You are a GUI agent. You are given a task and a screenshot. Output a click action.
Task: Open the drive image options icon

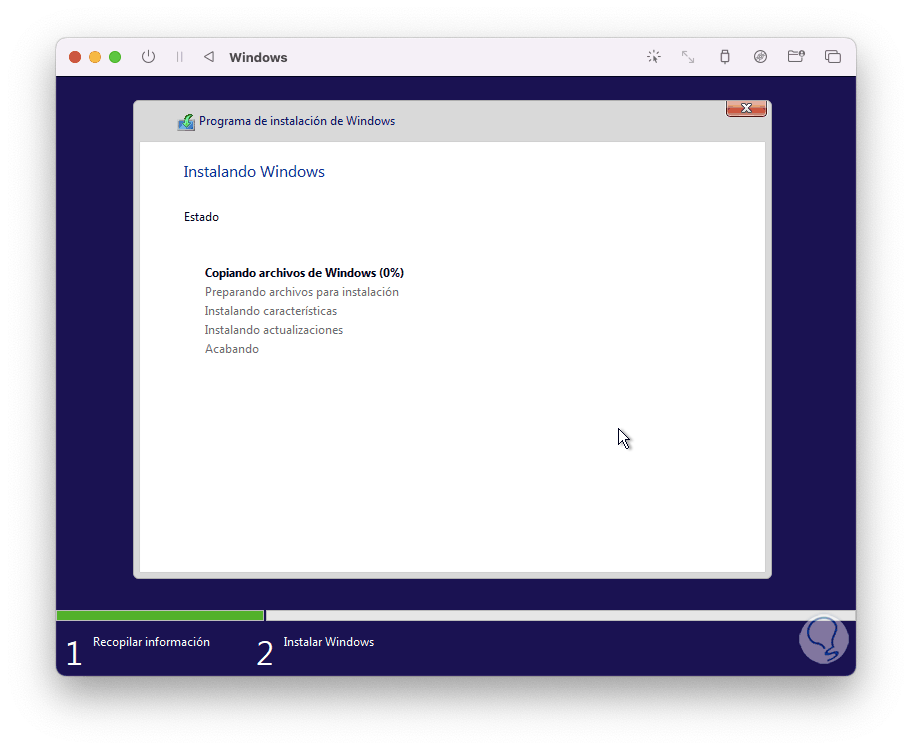[760, 56]
